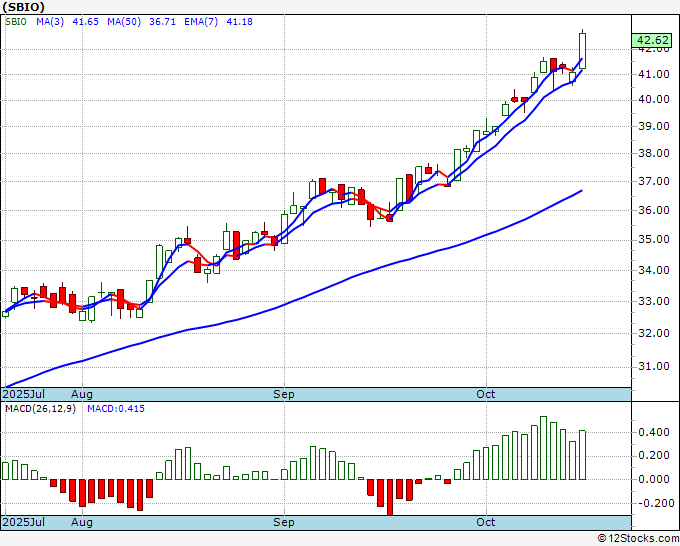Image resolution: width=680 pixels, height=546 pixels.
Task: Click the 41.00 price axis label
Action: [654, 74]
